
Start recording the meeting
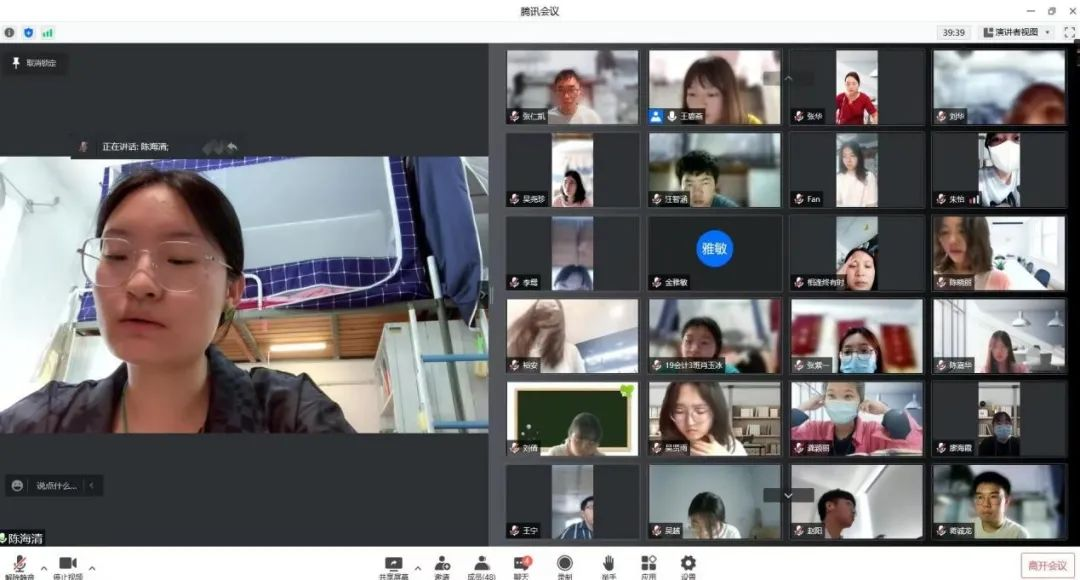point(565,565)
